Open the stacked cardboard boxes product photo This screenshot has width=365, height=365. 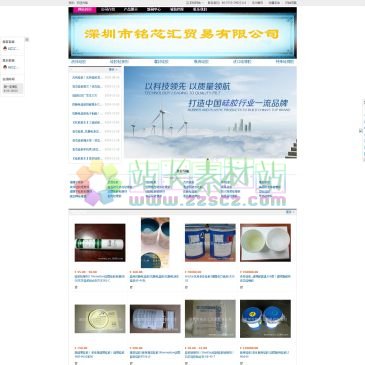(x=210, y=319)
